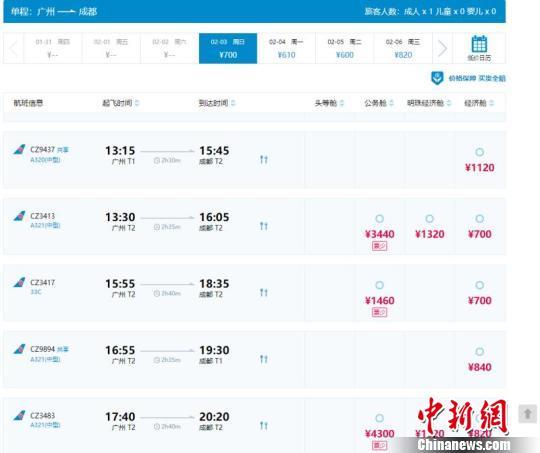The image size is (540, 453).
Task: Click the passenger count summary text
Action: coord(430,12)
